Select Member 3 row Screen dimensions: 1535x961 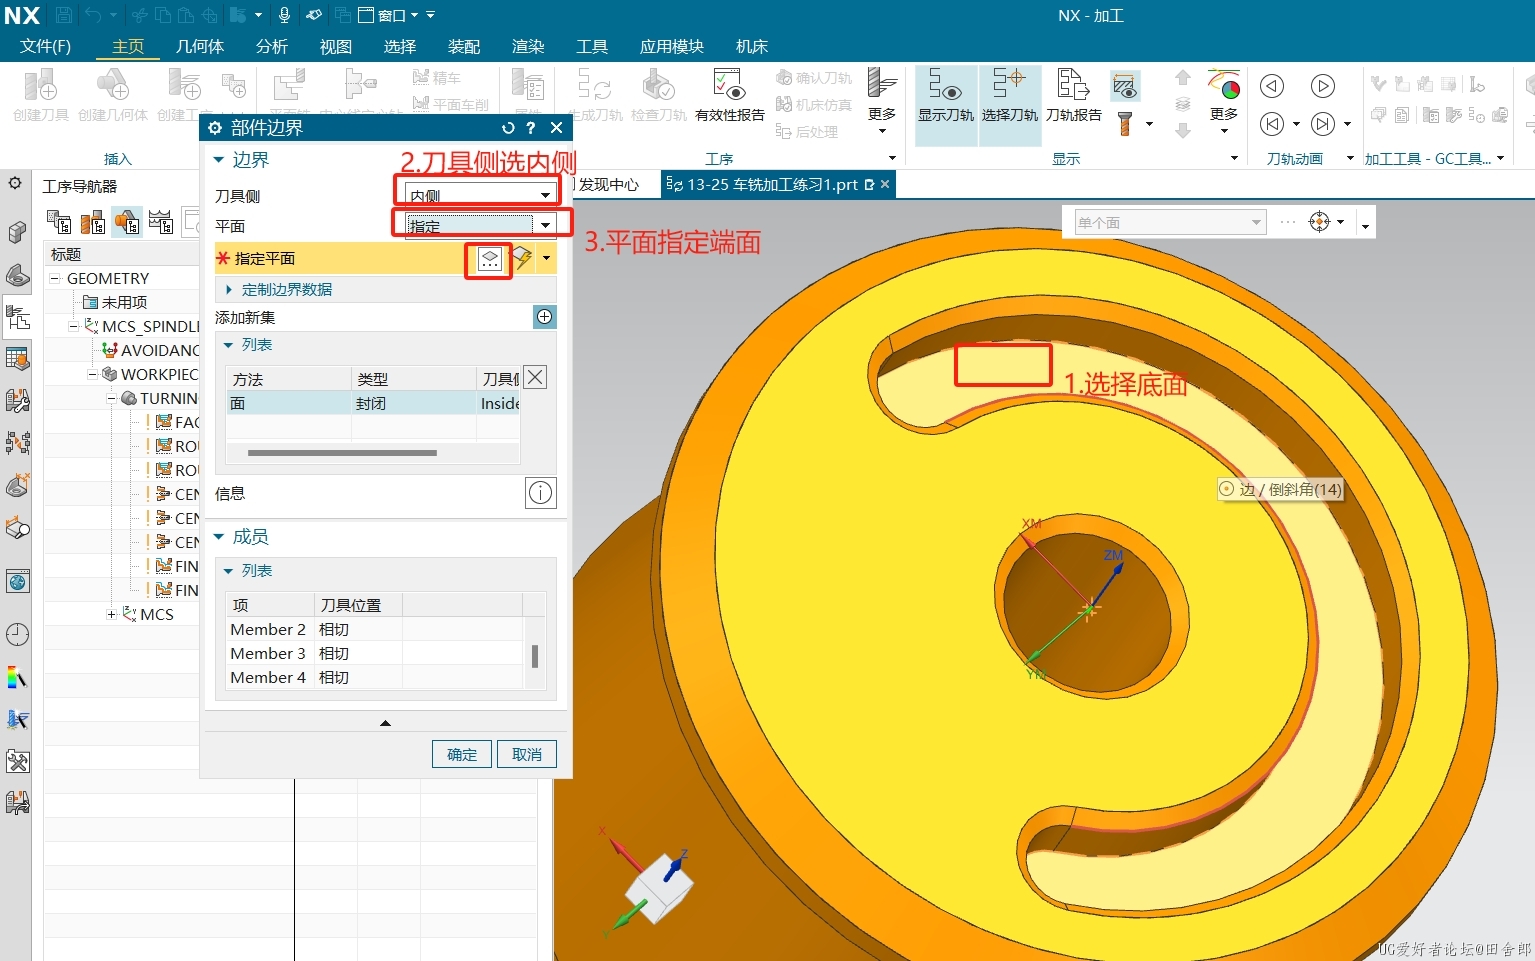(376, 653)
